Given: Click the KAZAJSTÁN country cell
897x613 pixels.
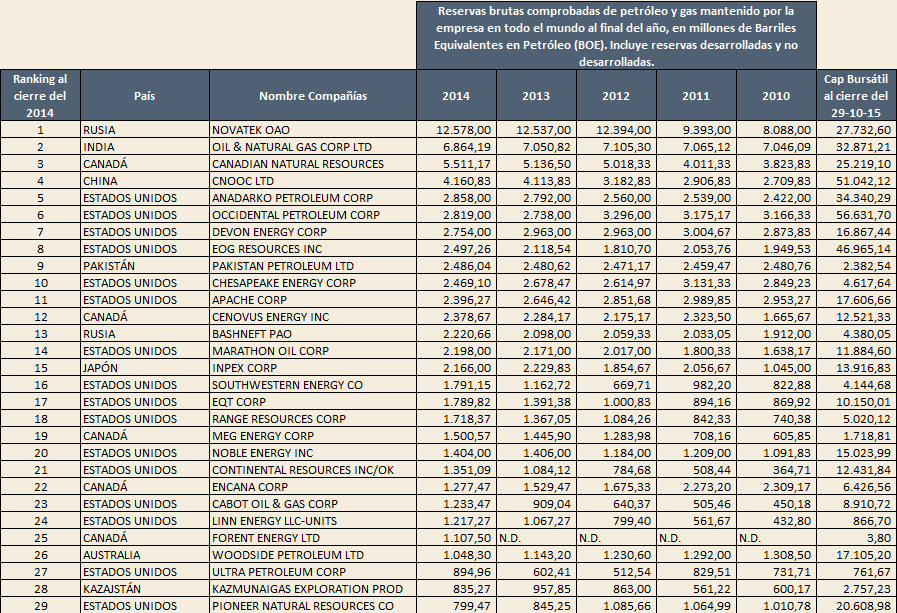Looking at the screenshot, I should (145, 589).
